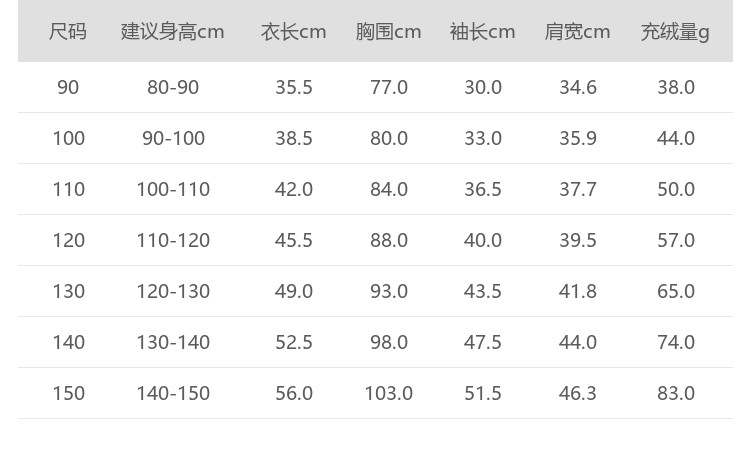The image size is (750, 460).
Task: Click the height range 80-90 cell
Action: (x=173, y=87)
